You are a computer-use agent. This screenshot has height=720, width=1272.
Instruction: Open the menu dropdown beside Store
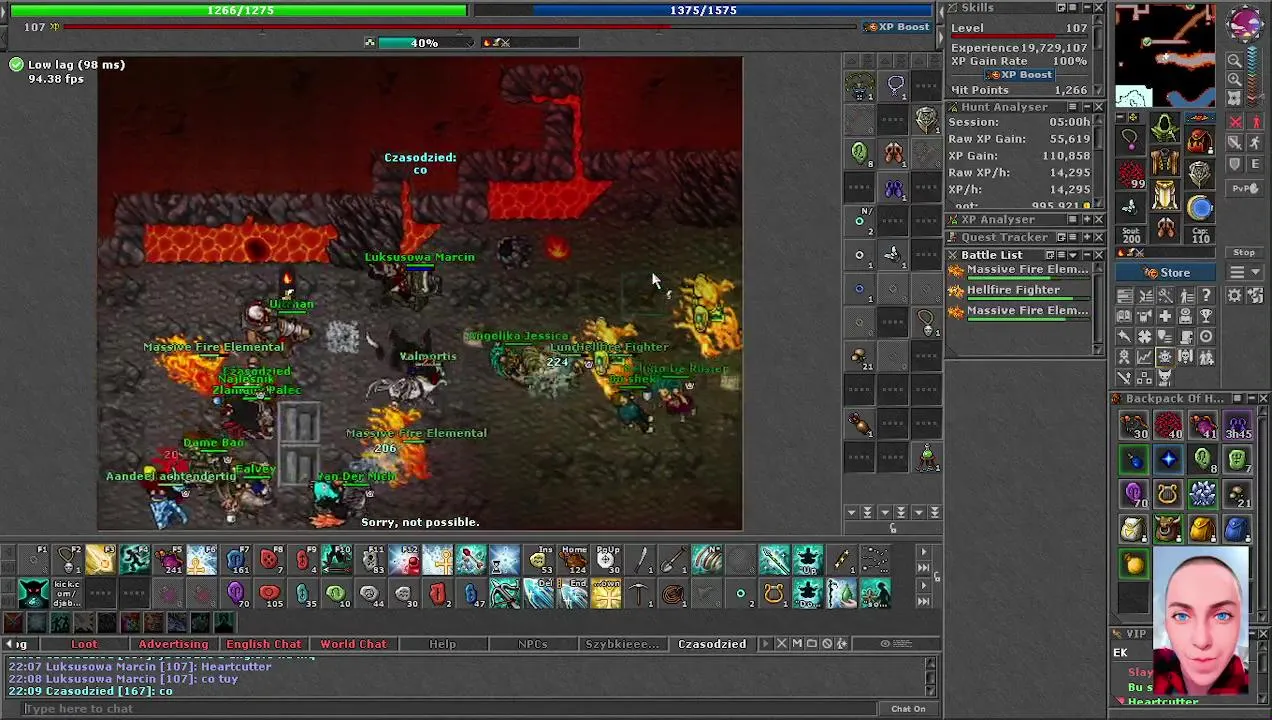tap(1244, 272)
